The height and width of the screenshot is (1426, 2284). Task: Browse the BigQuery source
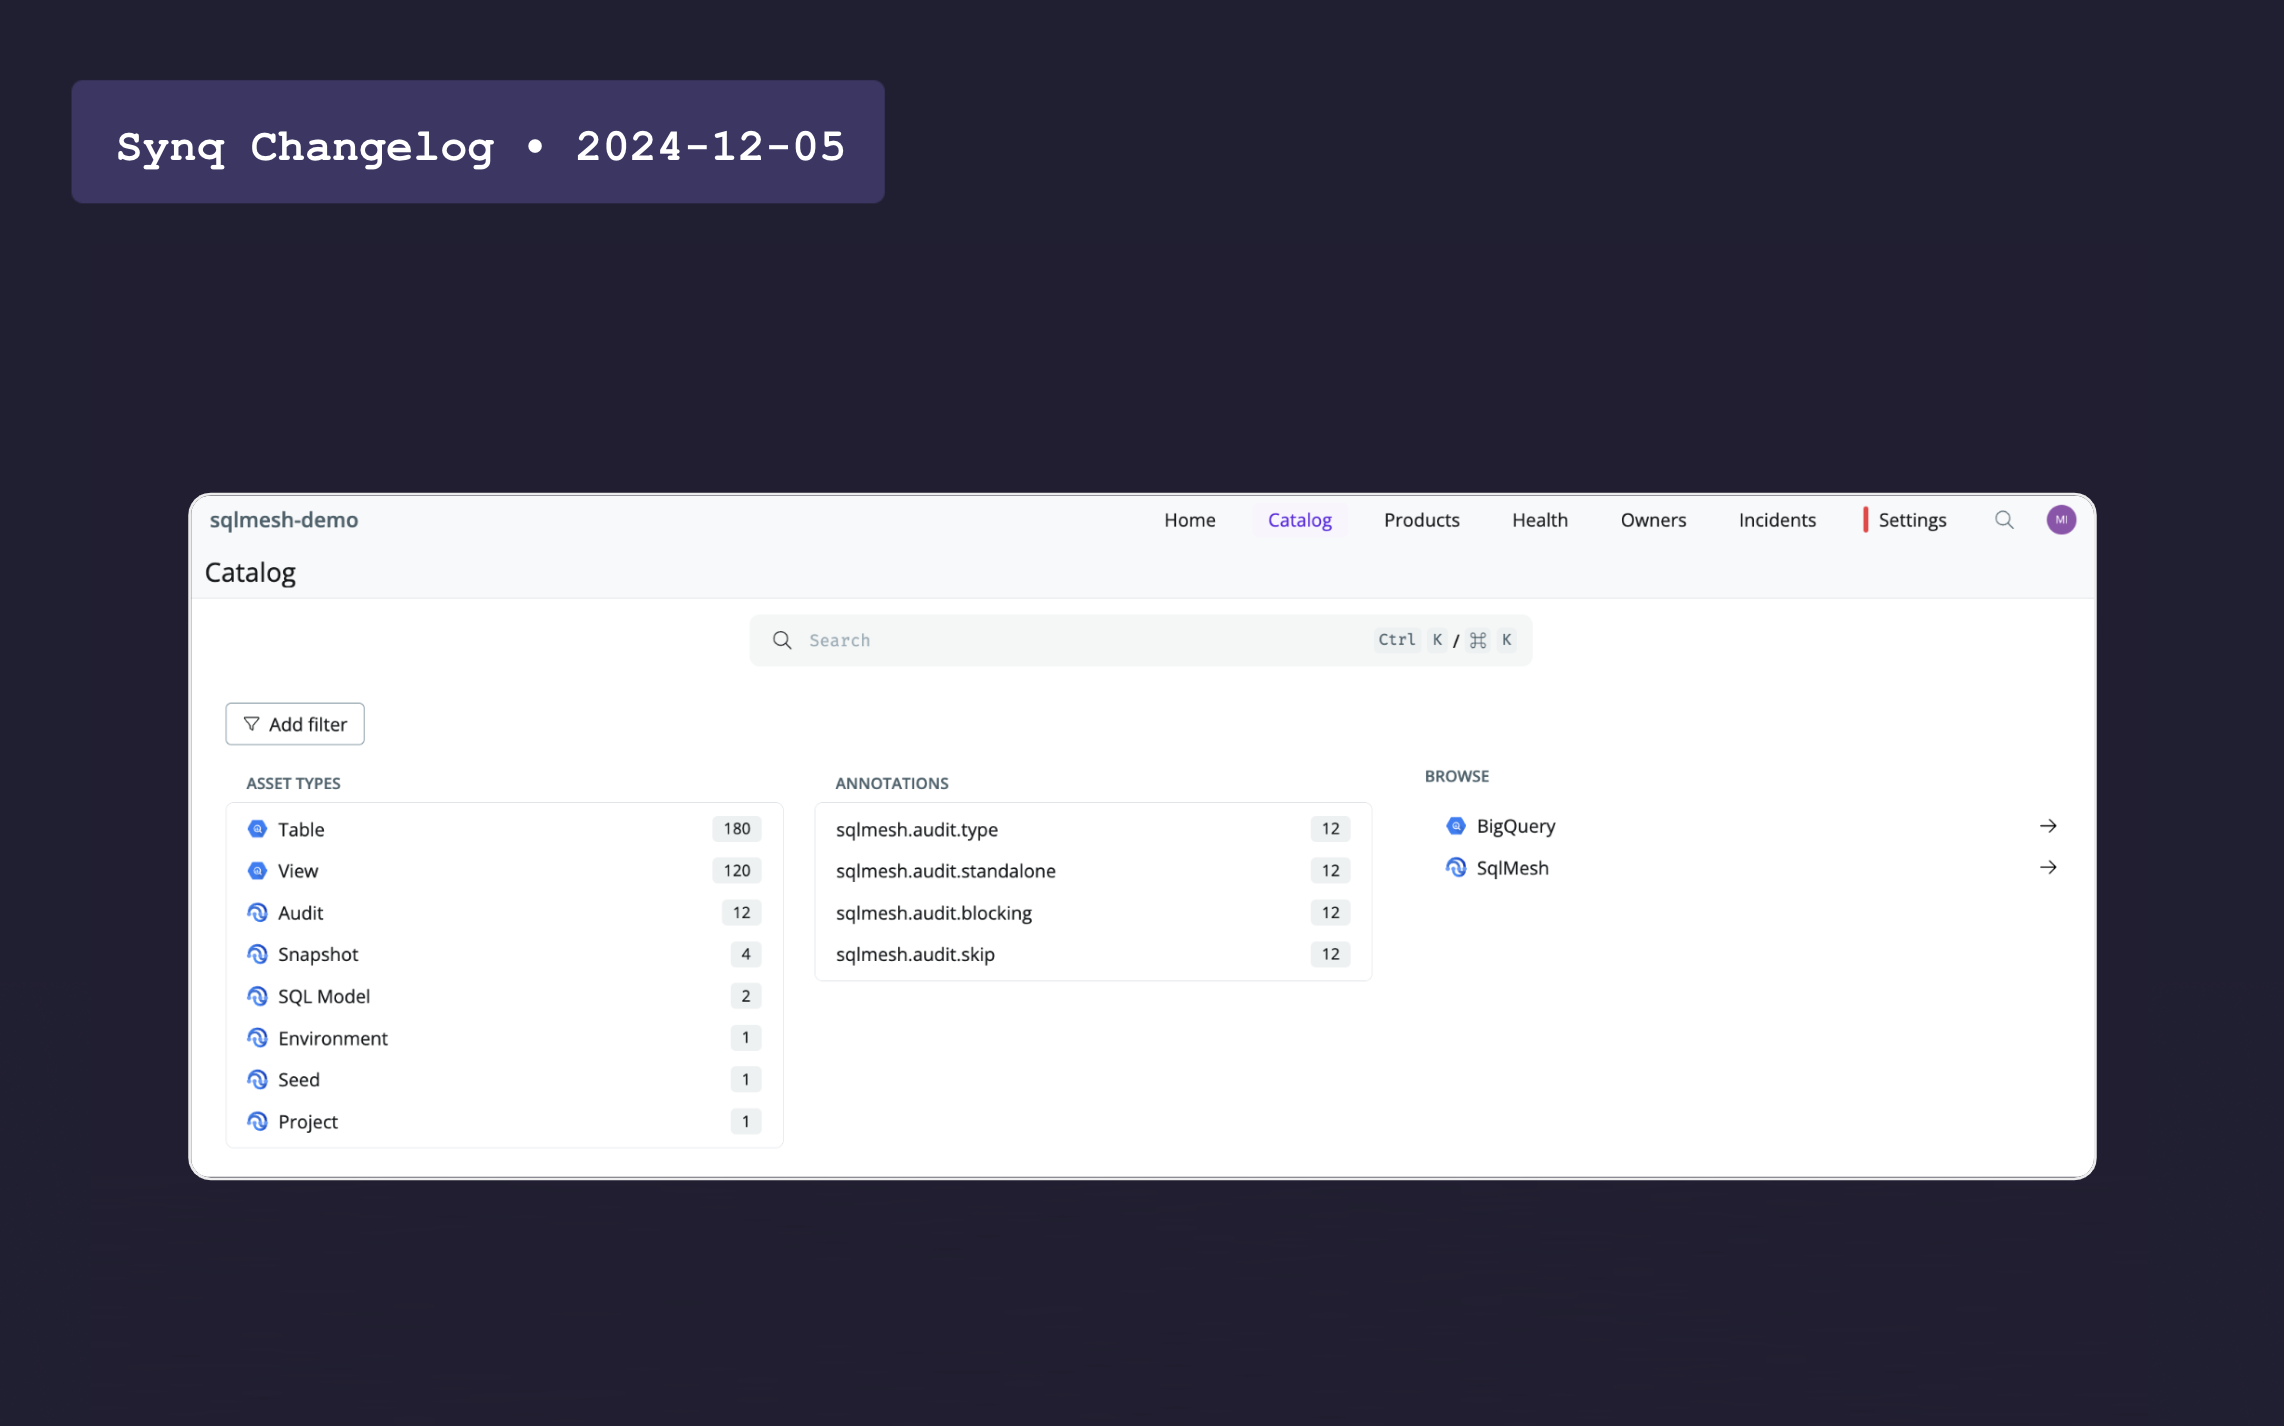point(1751,826)
